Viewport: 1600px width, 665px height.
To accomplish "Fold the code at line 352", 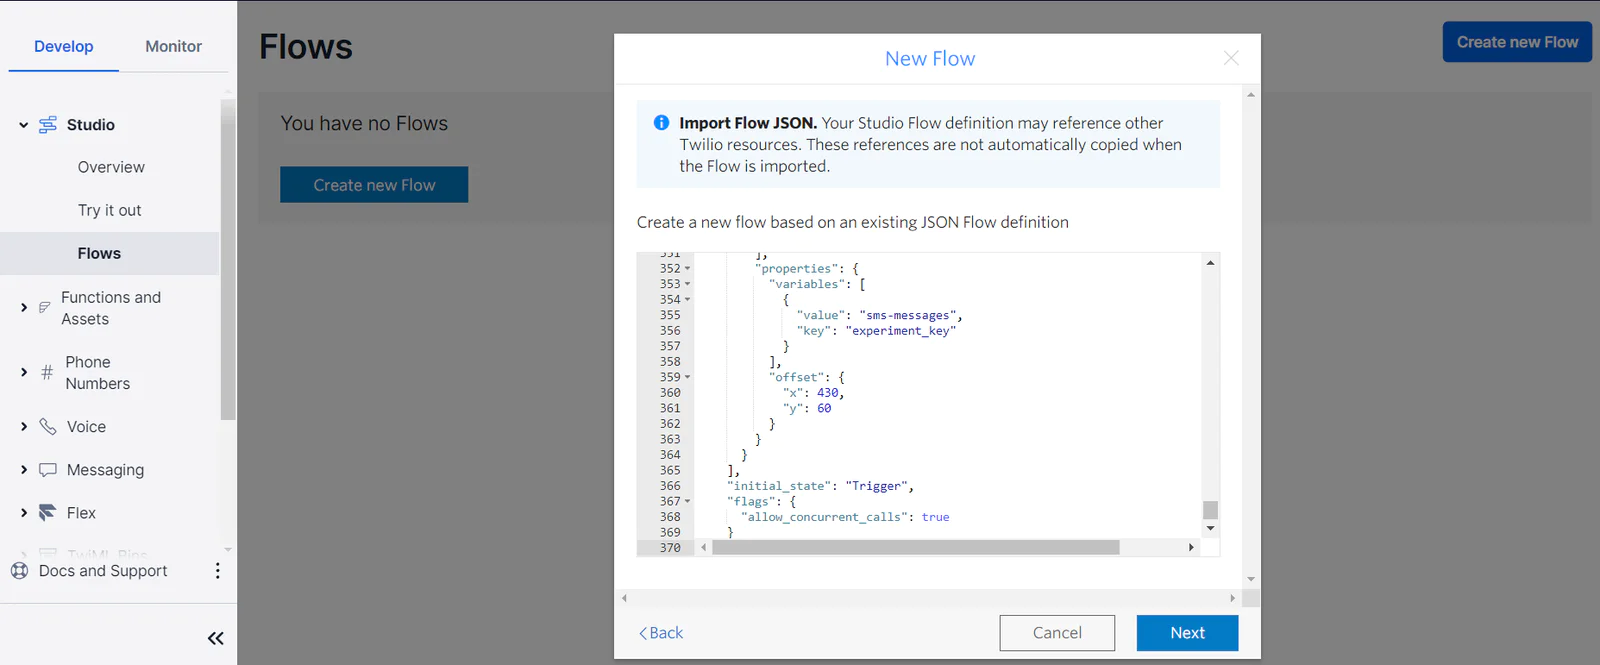I will (x=687, y=269).
